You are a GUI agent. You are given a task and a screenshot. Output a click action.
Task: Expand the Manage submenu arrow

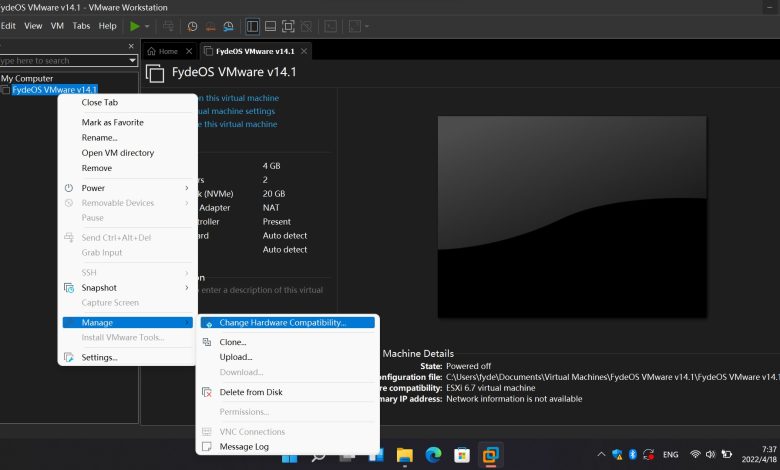point(187,323)
